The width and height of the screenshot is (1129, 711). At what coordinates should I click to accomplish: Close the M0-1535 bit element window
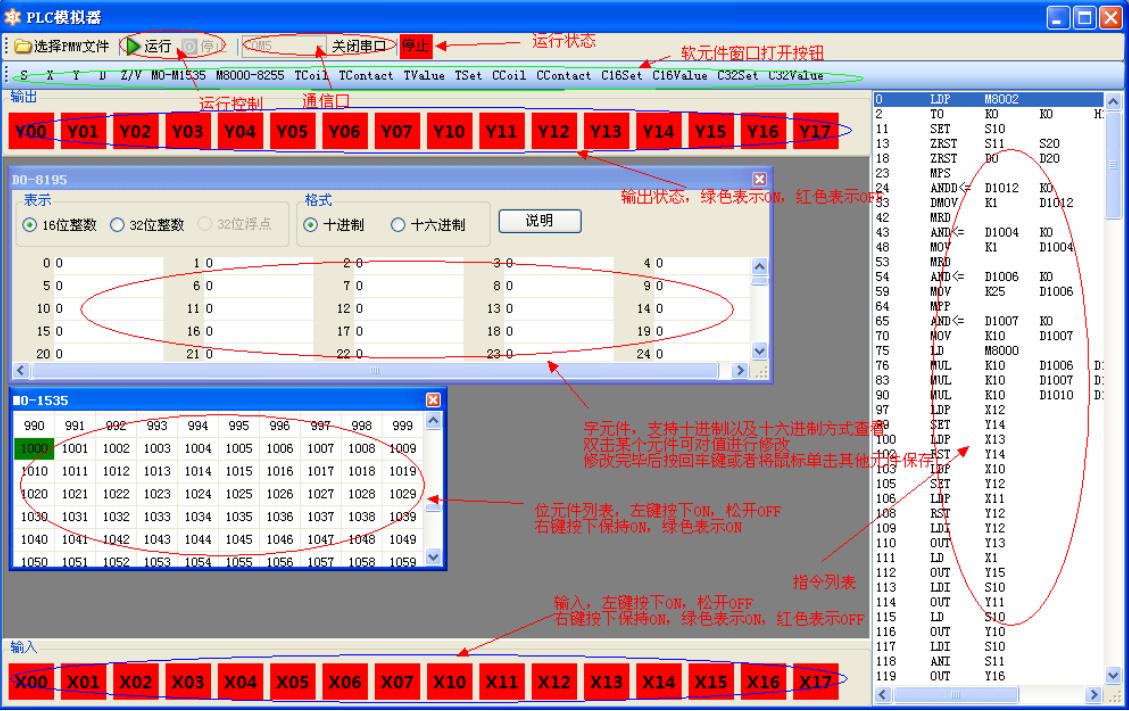pyautogui.click(x=433, y=400)
